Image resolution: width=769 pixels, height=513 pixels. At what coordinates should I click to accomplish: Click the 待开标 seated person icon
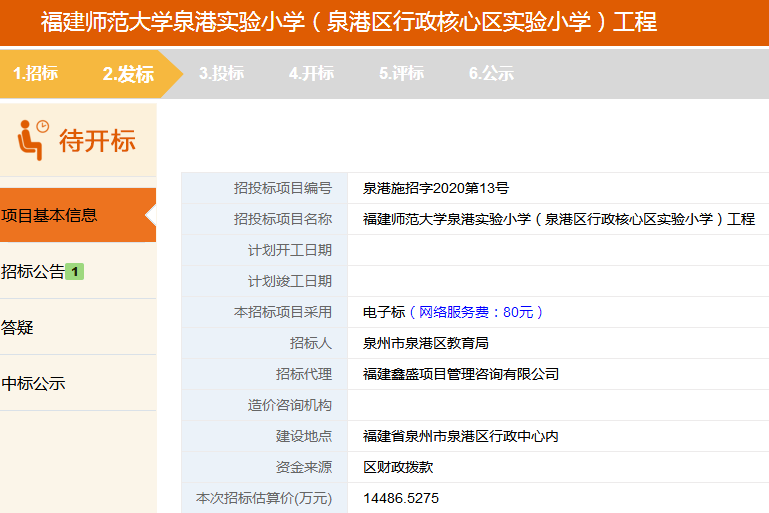[x=33, y=140]
